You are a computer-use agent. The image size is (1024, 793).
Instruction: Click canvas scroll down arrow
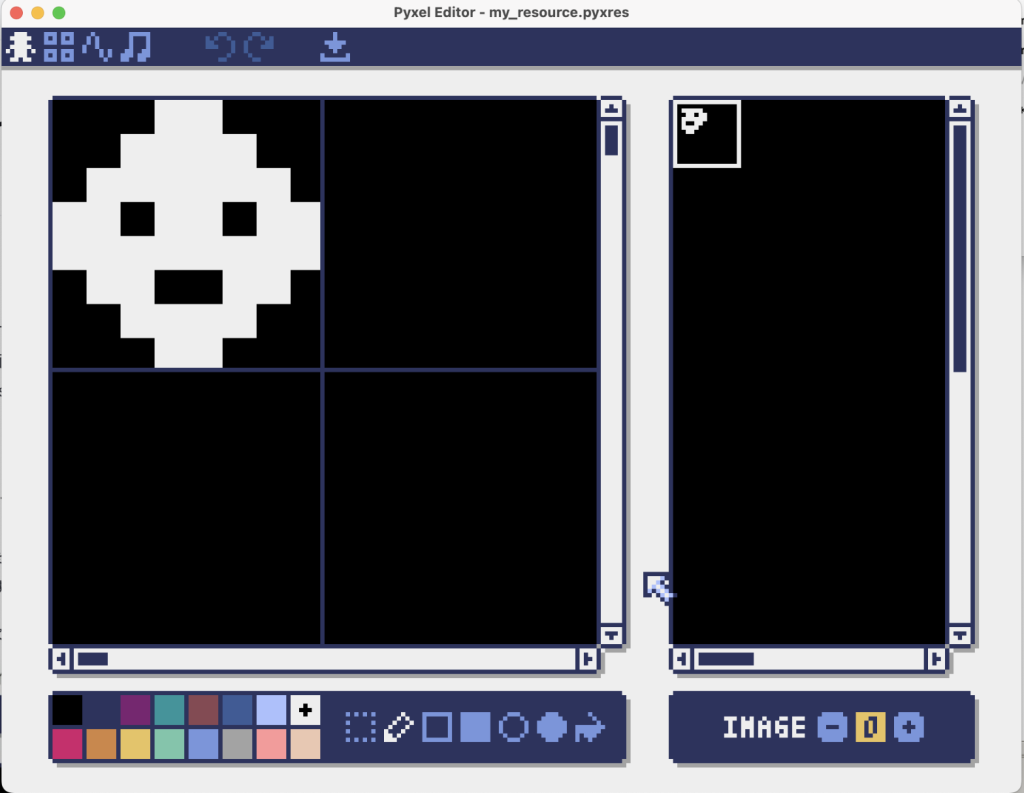[x=611, y=635]
